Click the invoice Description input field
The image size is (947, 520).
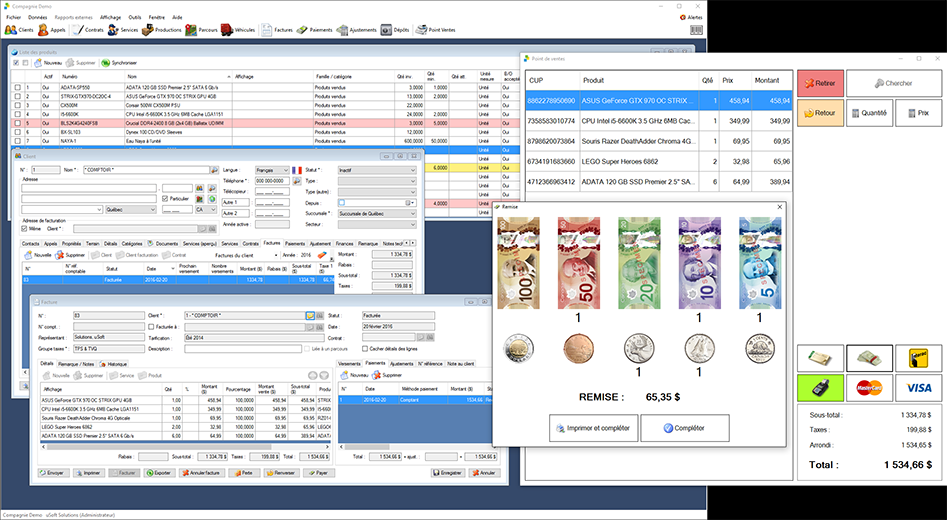click(x=243, y=349)
